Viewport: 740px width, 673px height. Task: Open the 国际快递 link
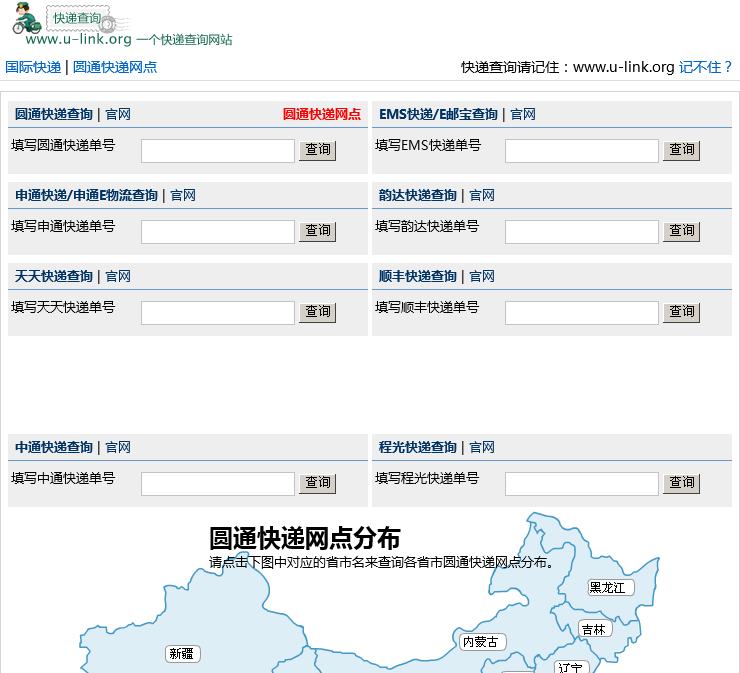(33, 67)
